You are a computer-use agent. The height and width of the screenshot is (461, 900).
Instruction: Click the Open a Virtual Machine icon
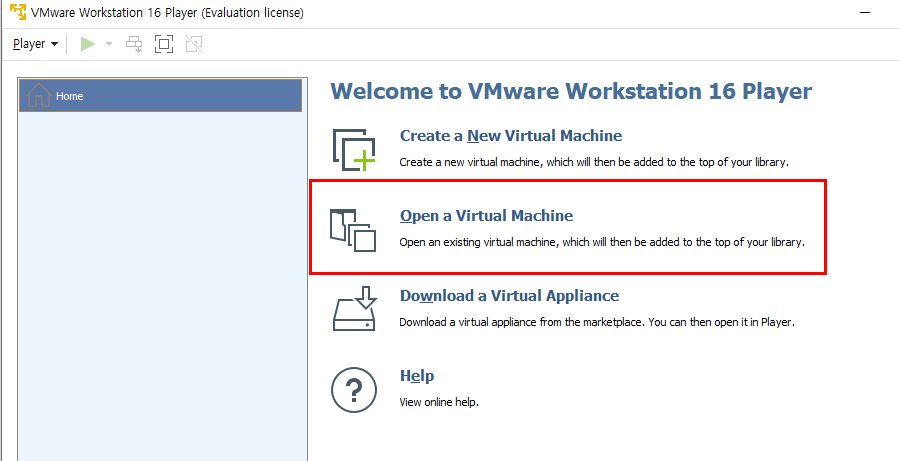tap(353, 230)
